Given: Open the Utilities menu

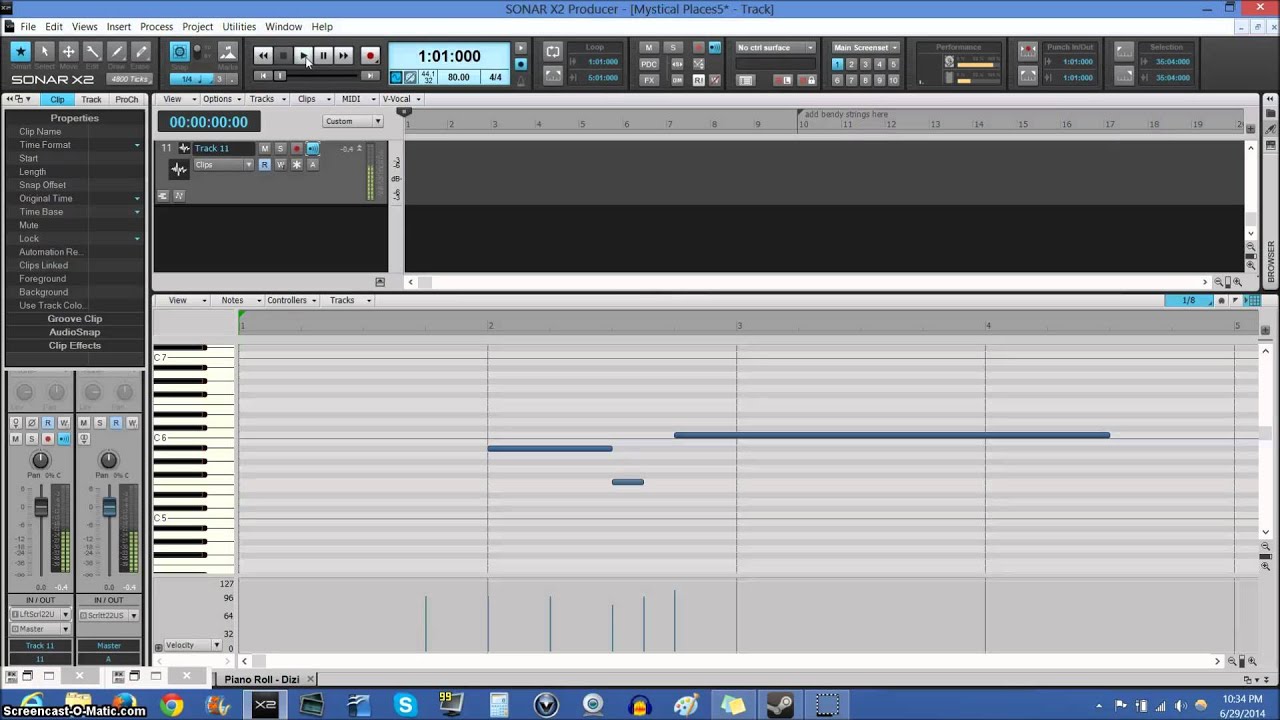Looking at the screenshot, I should pyautogui.click(x=239, y=26).
